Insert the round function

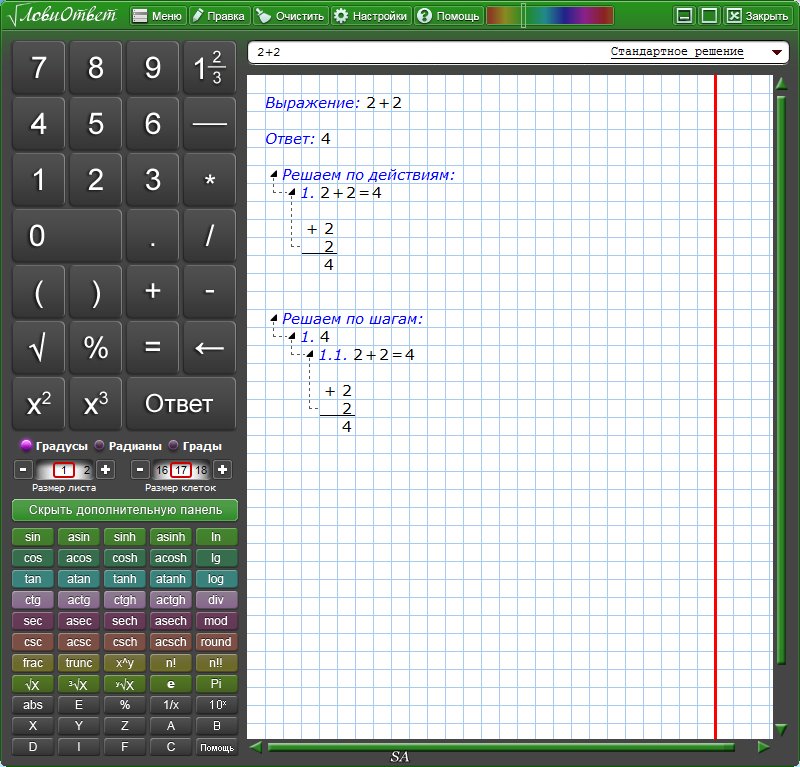(x=216, y=642)
